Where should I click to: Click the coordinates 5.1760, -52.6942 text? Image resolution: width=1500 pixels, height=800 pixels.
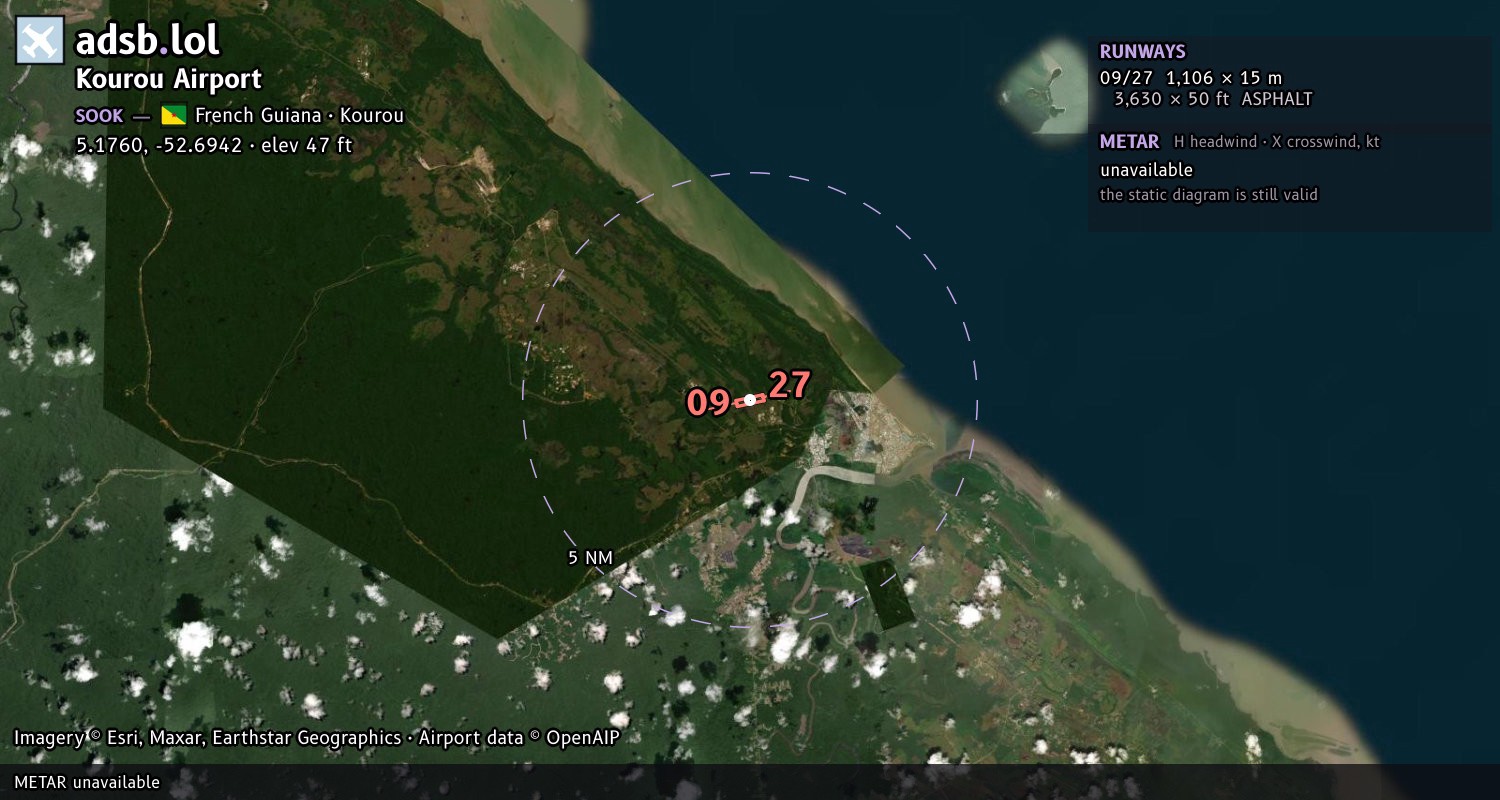pos(159,145)
